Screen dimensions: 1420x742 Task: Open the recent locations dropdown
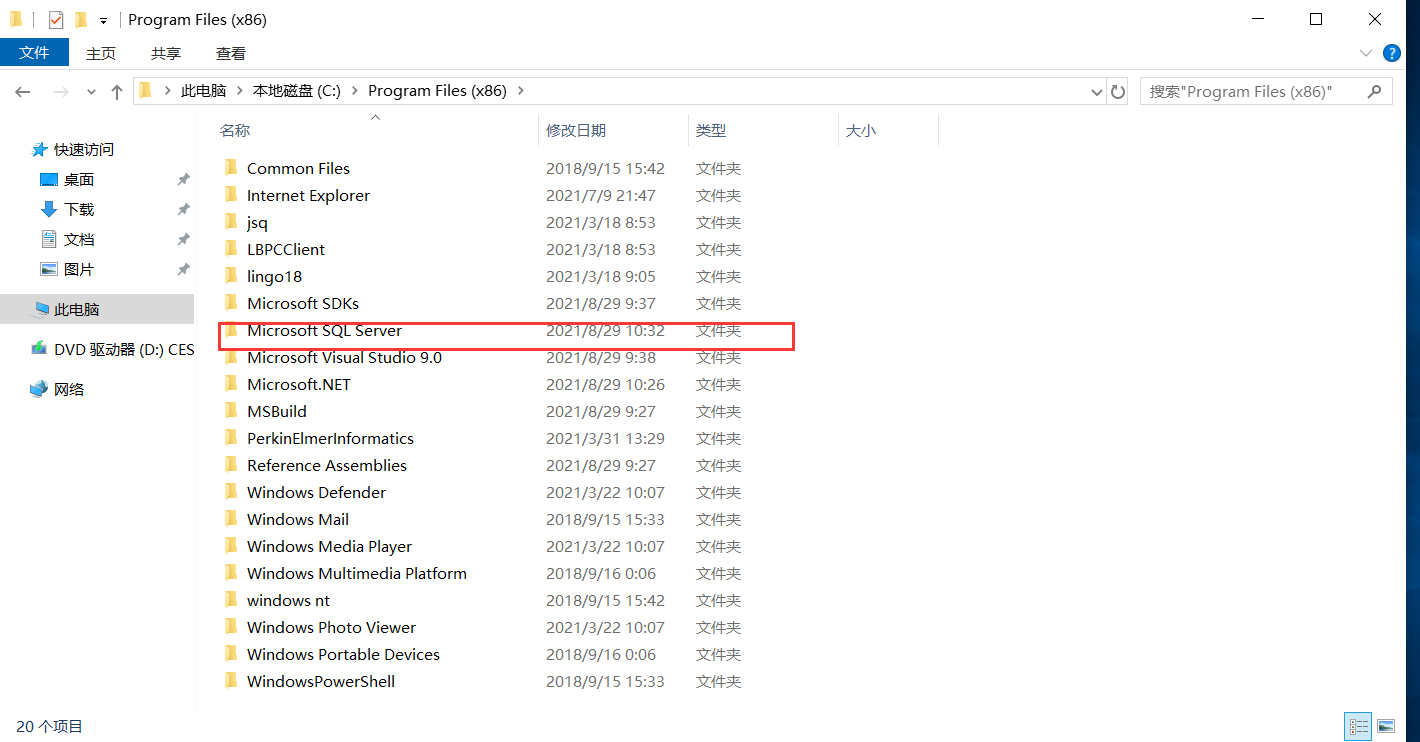91,91
